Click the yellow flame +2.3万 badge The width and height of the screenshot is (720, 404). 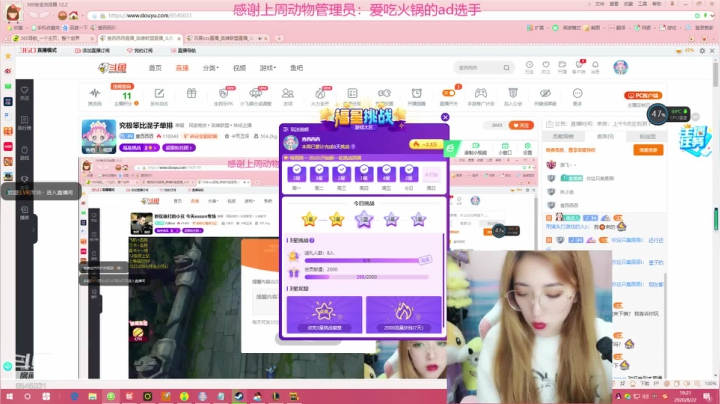(425, 144)
